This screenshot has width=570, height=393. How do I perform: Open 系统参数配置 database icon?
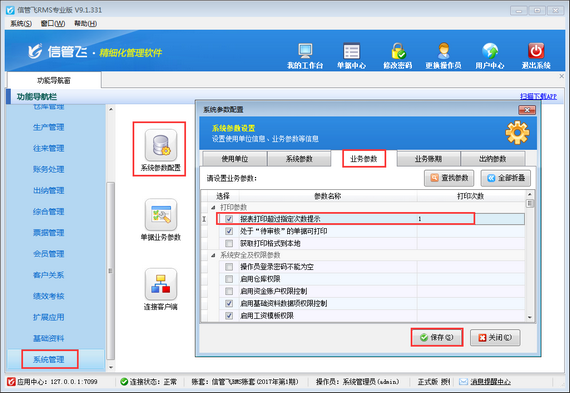[x=161, y=145]
